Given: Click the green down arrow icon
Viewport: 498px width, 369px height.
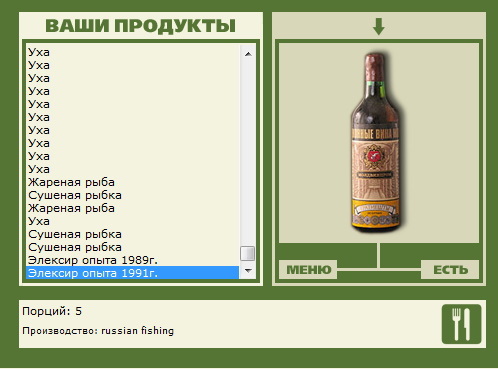Looking at the screenshot, I should [379, 26].
